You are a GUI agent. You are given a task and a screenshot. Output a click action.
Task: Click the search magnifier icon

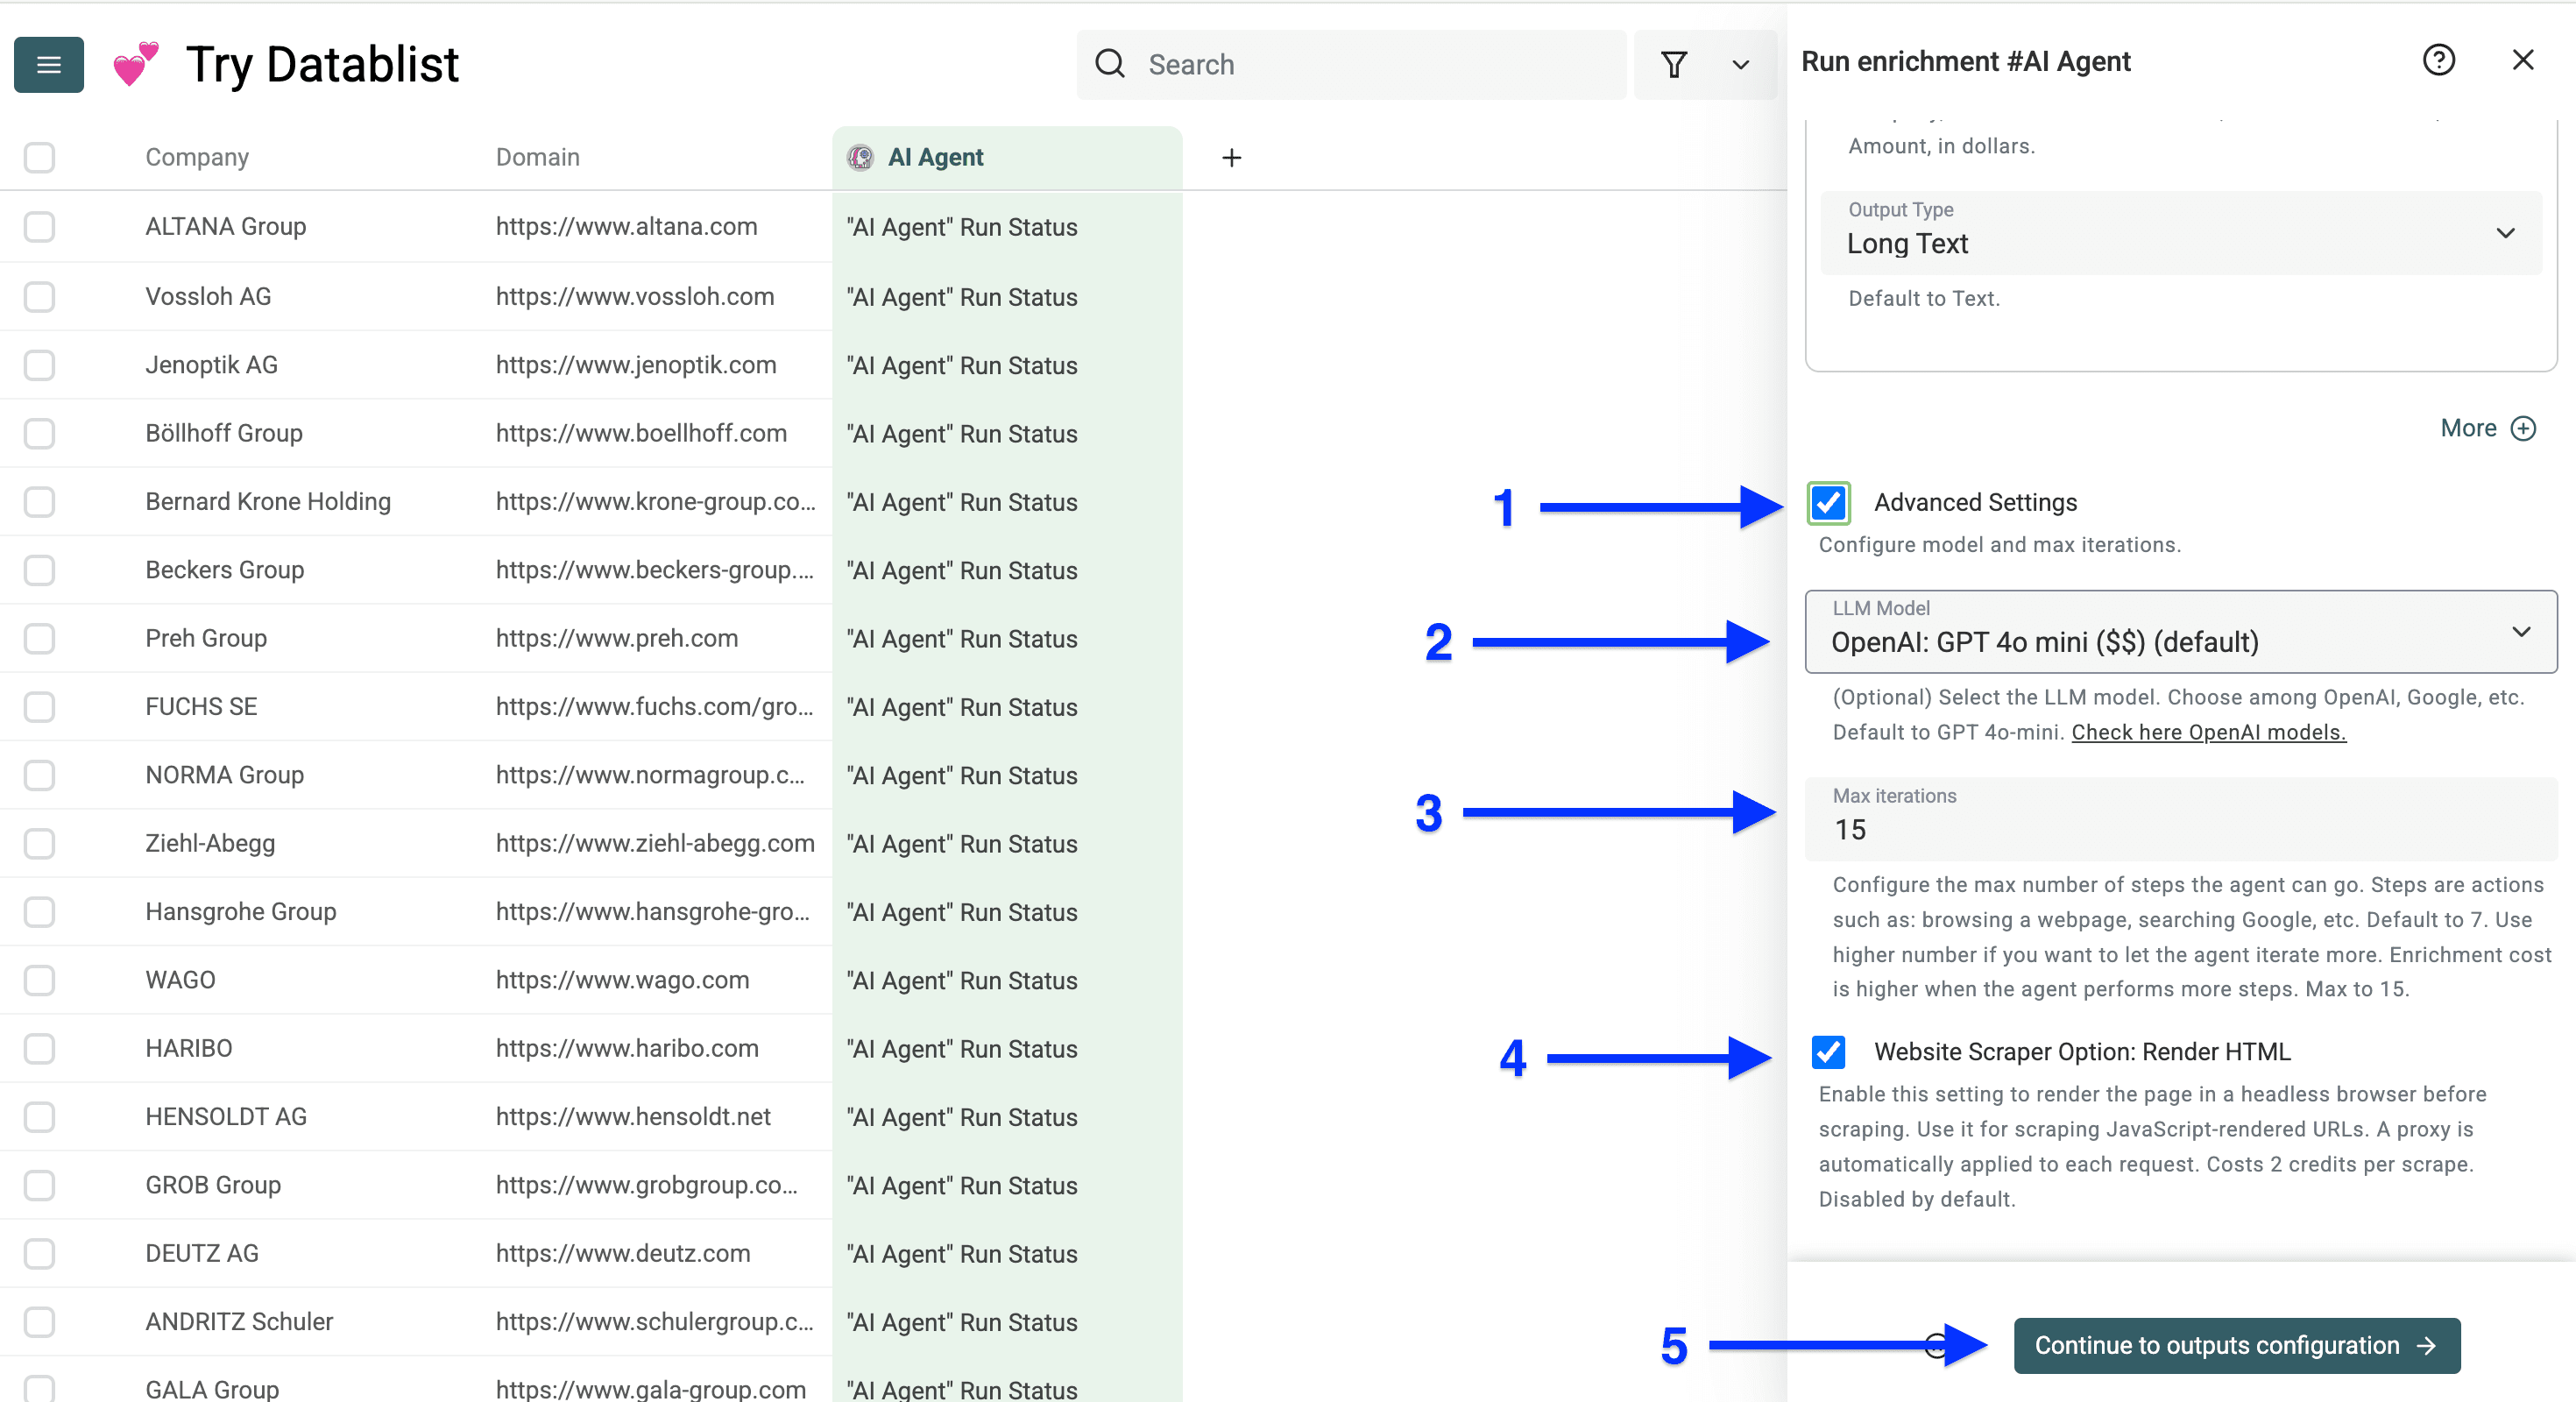coord(1110,63)
